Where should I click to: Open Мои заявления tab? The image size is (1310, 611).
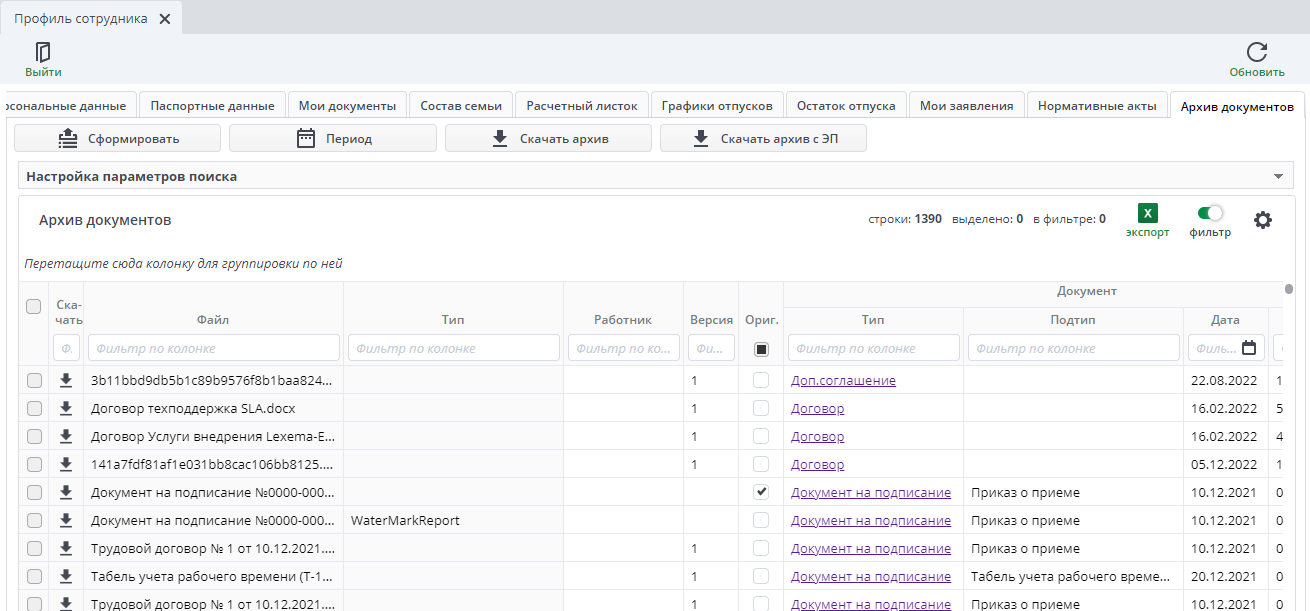tap(967, 105)
